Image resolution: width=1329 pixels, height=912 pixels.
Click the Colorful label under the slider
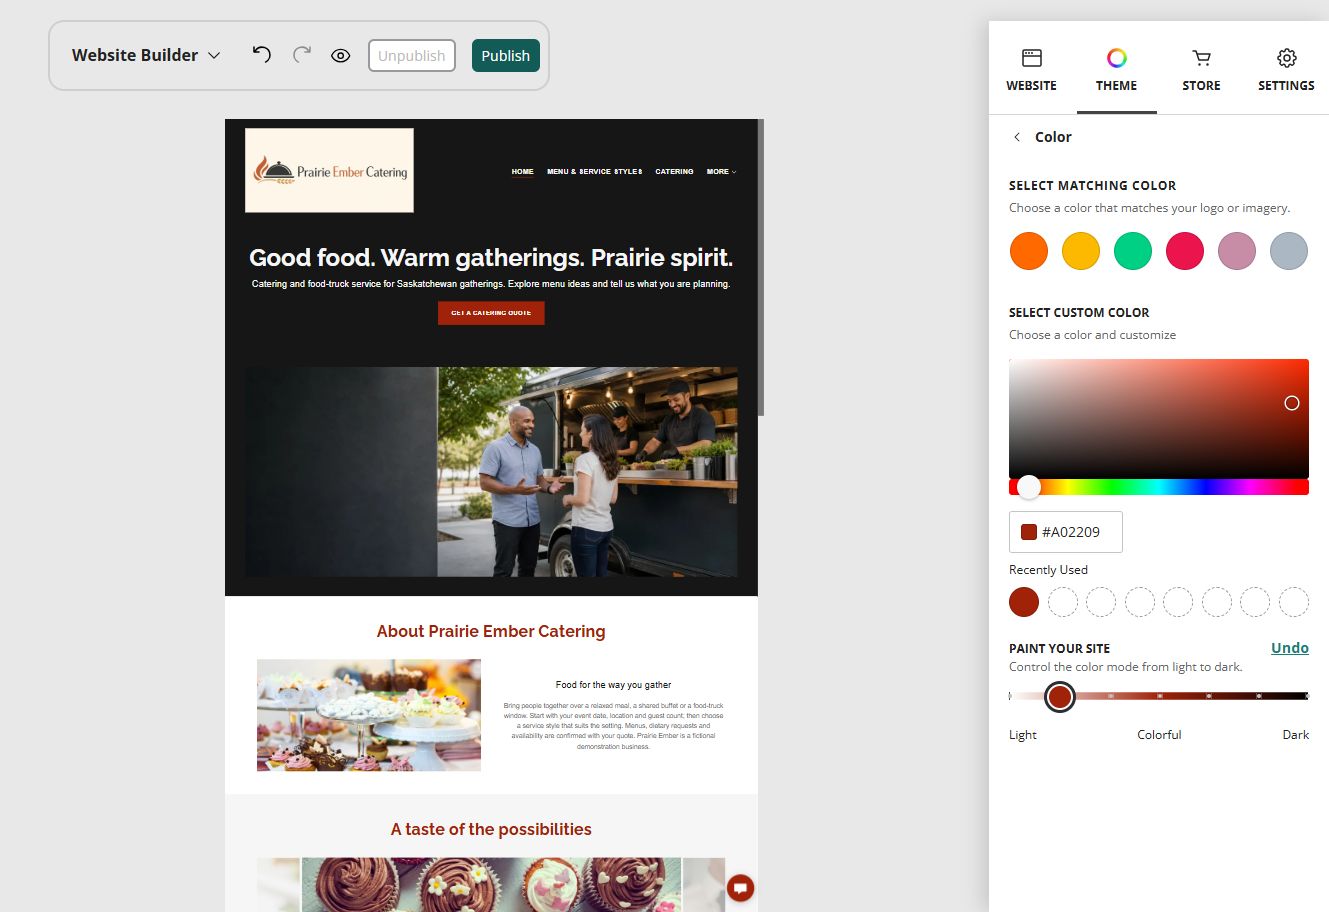point(1159,734)
